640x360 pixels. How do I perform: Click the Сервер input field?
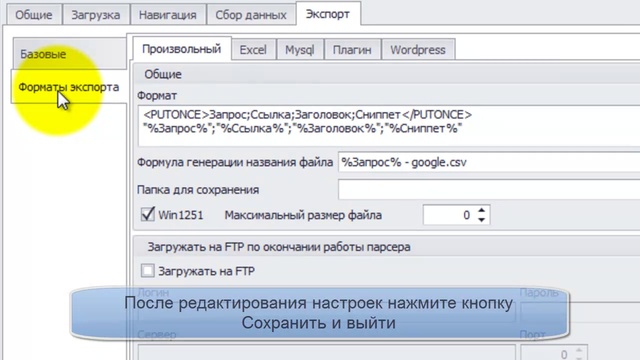pos(327,353)
